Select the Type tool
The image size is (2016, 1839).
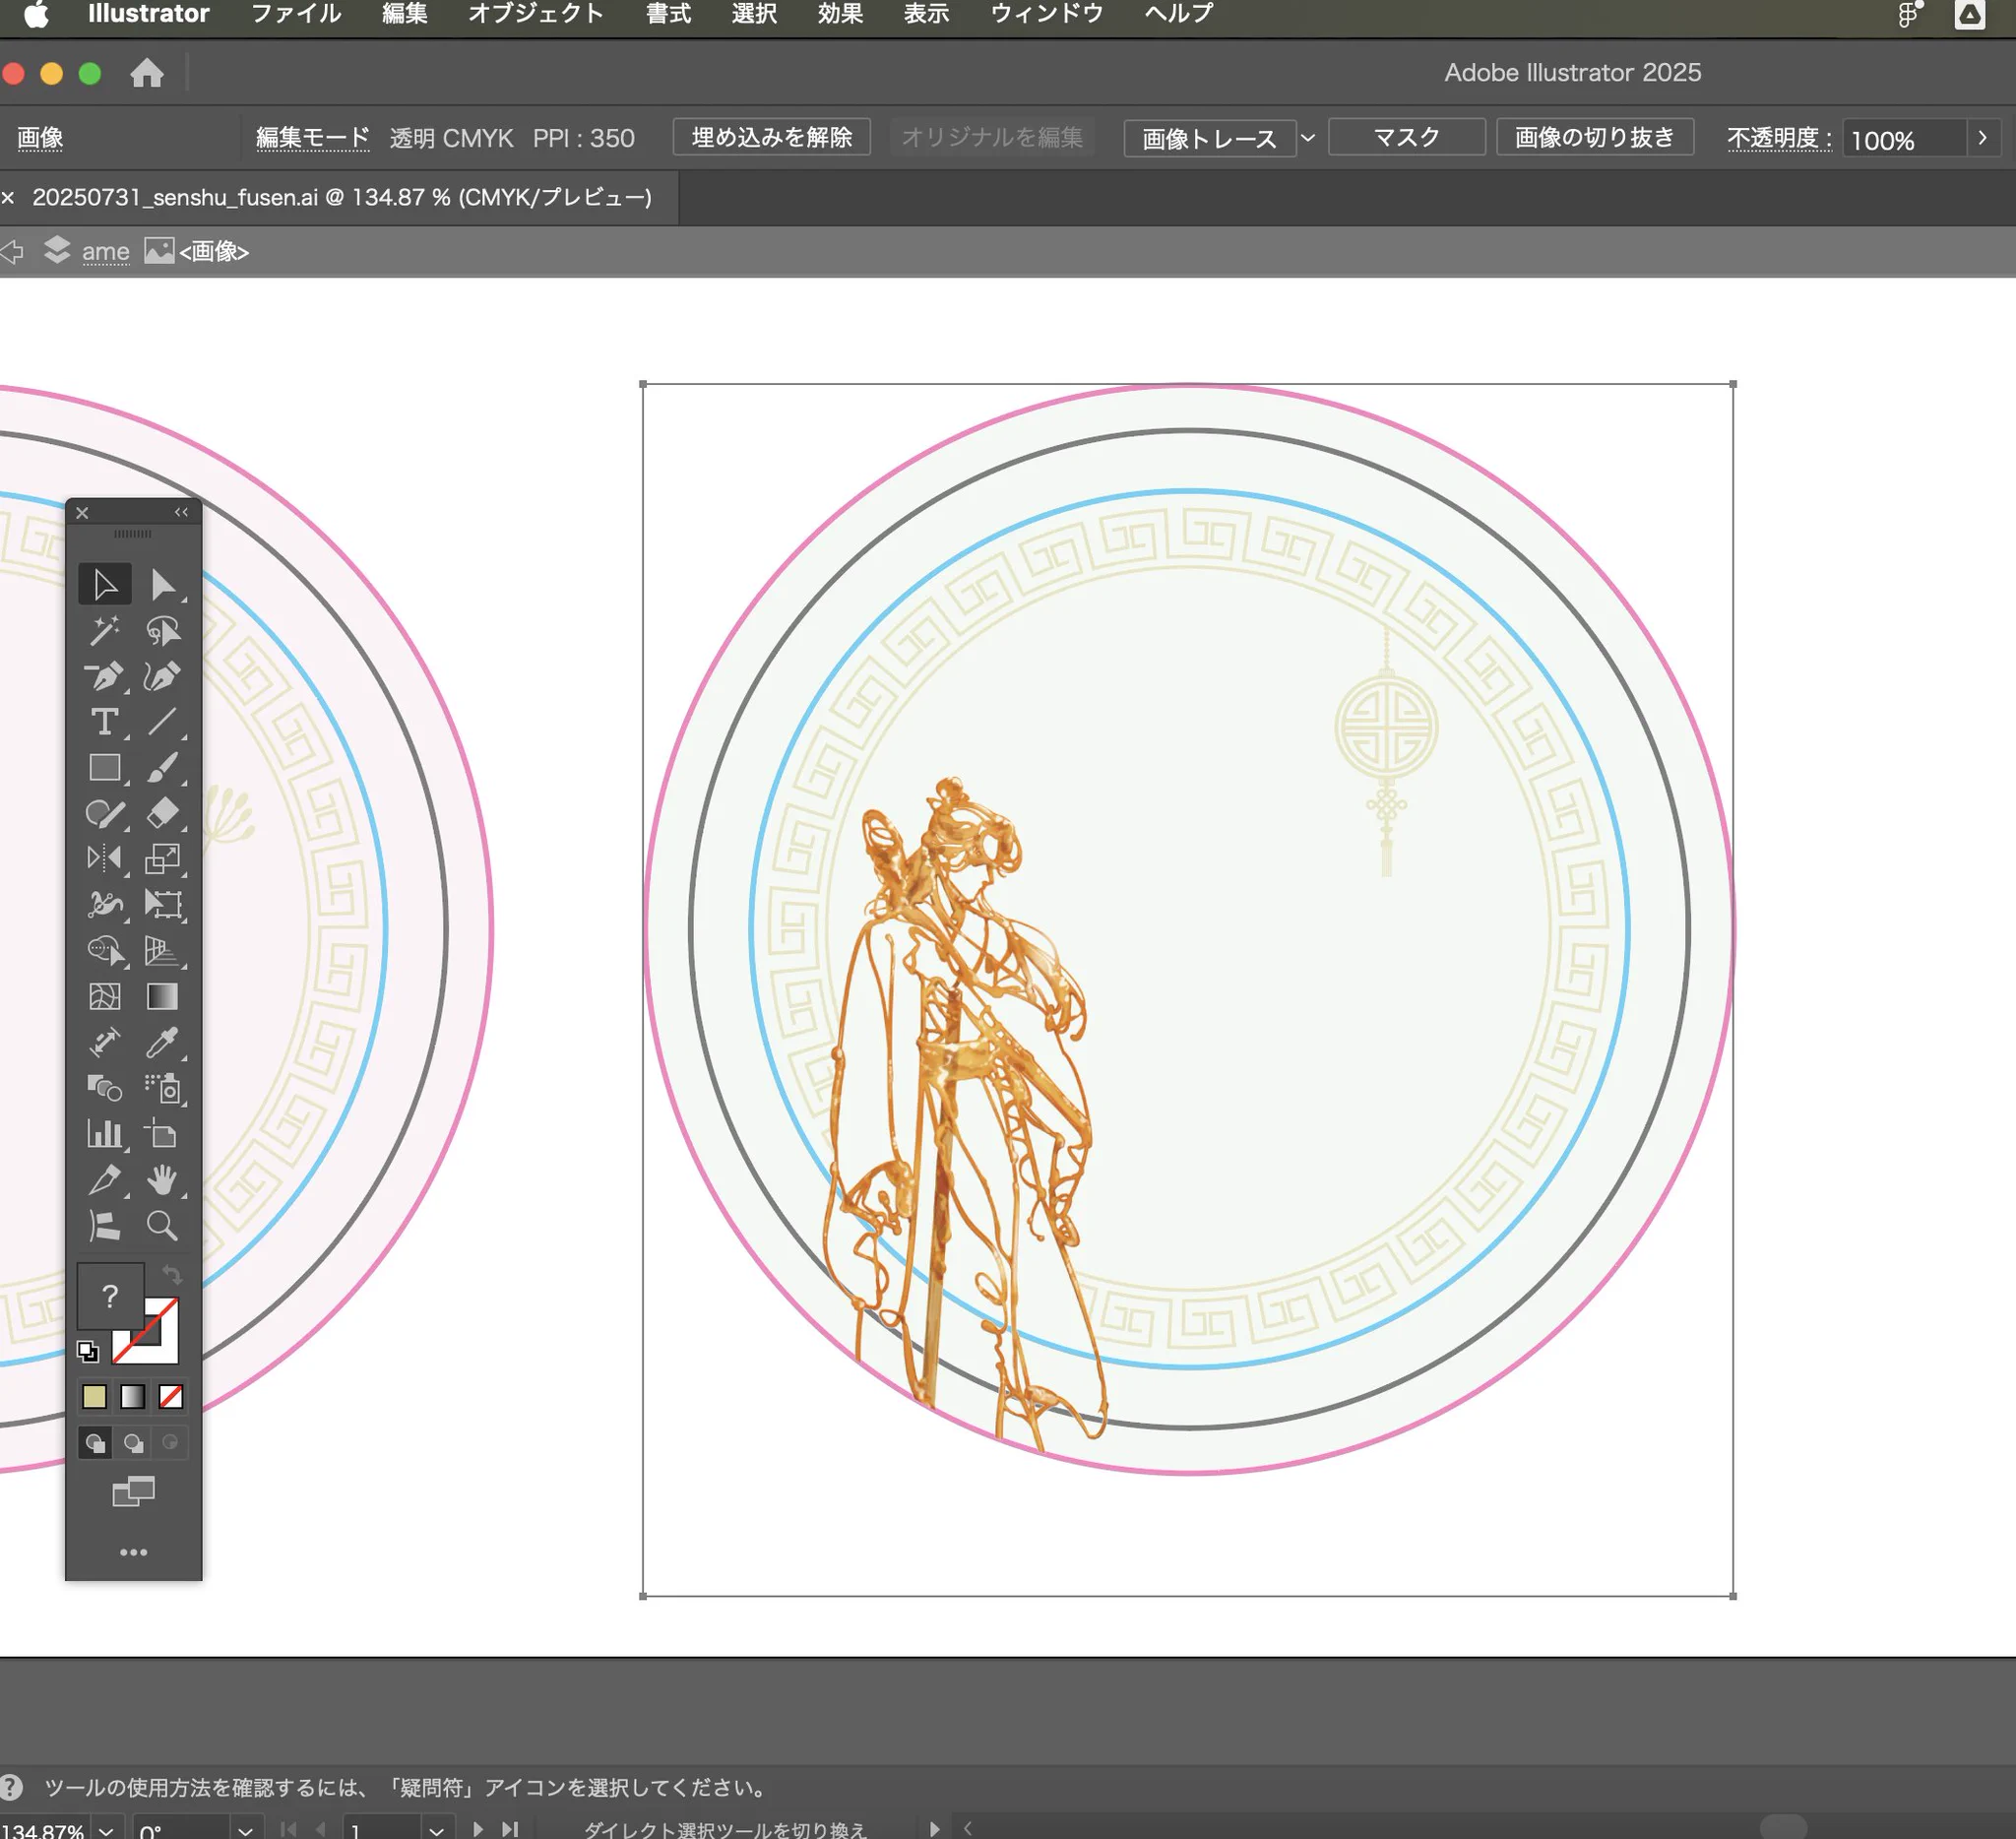(x=104, y=722)
